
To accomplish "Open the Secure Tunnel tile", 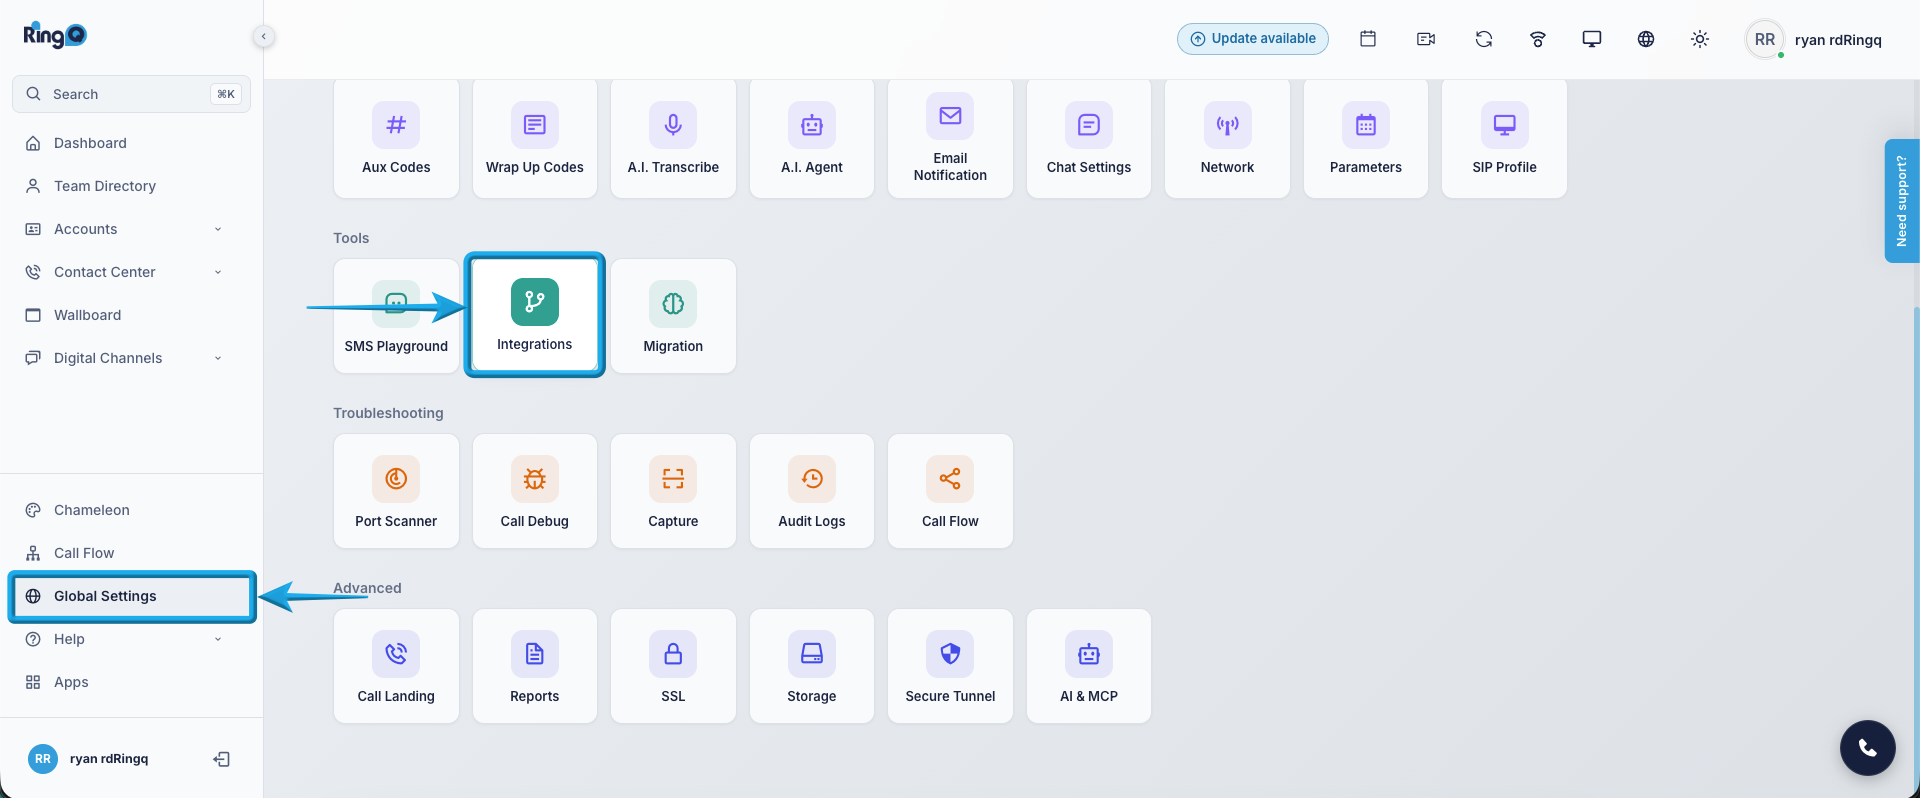I will tap(950, 666).
